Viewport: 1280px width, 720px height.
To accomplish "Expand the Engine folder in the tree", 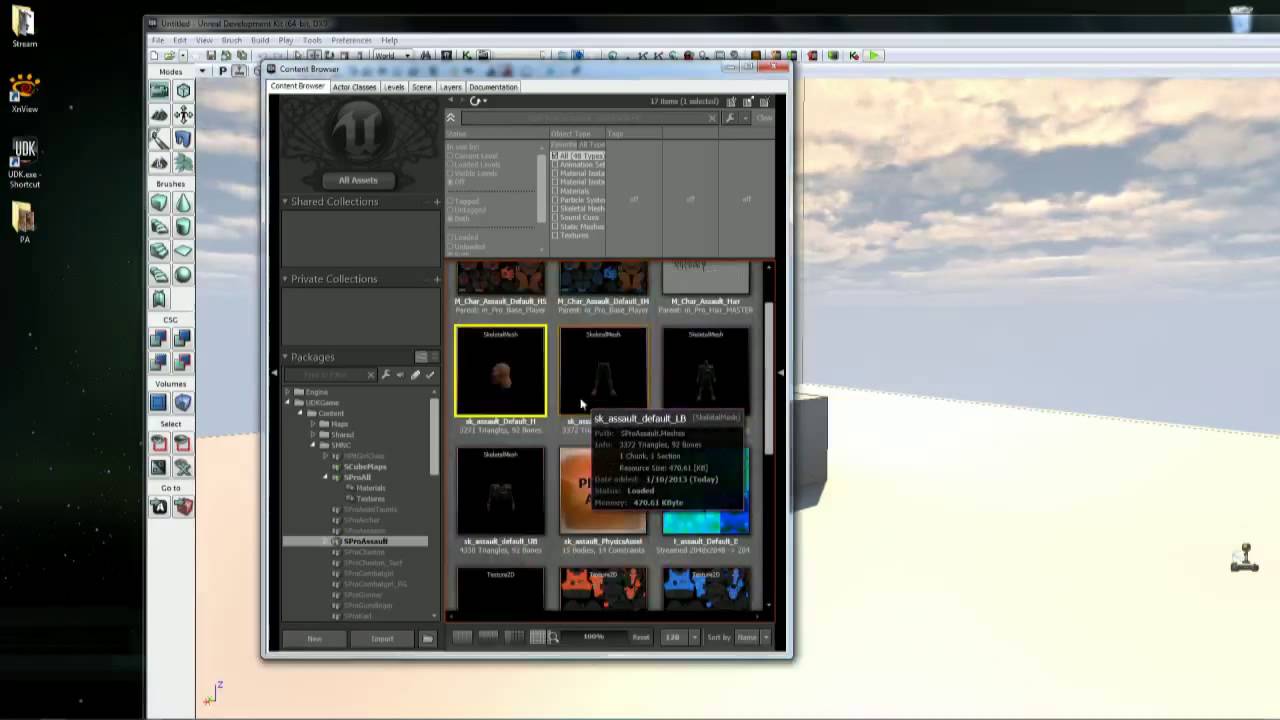I will tap(288, 392).
